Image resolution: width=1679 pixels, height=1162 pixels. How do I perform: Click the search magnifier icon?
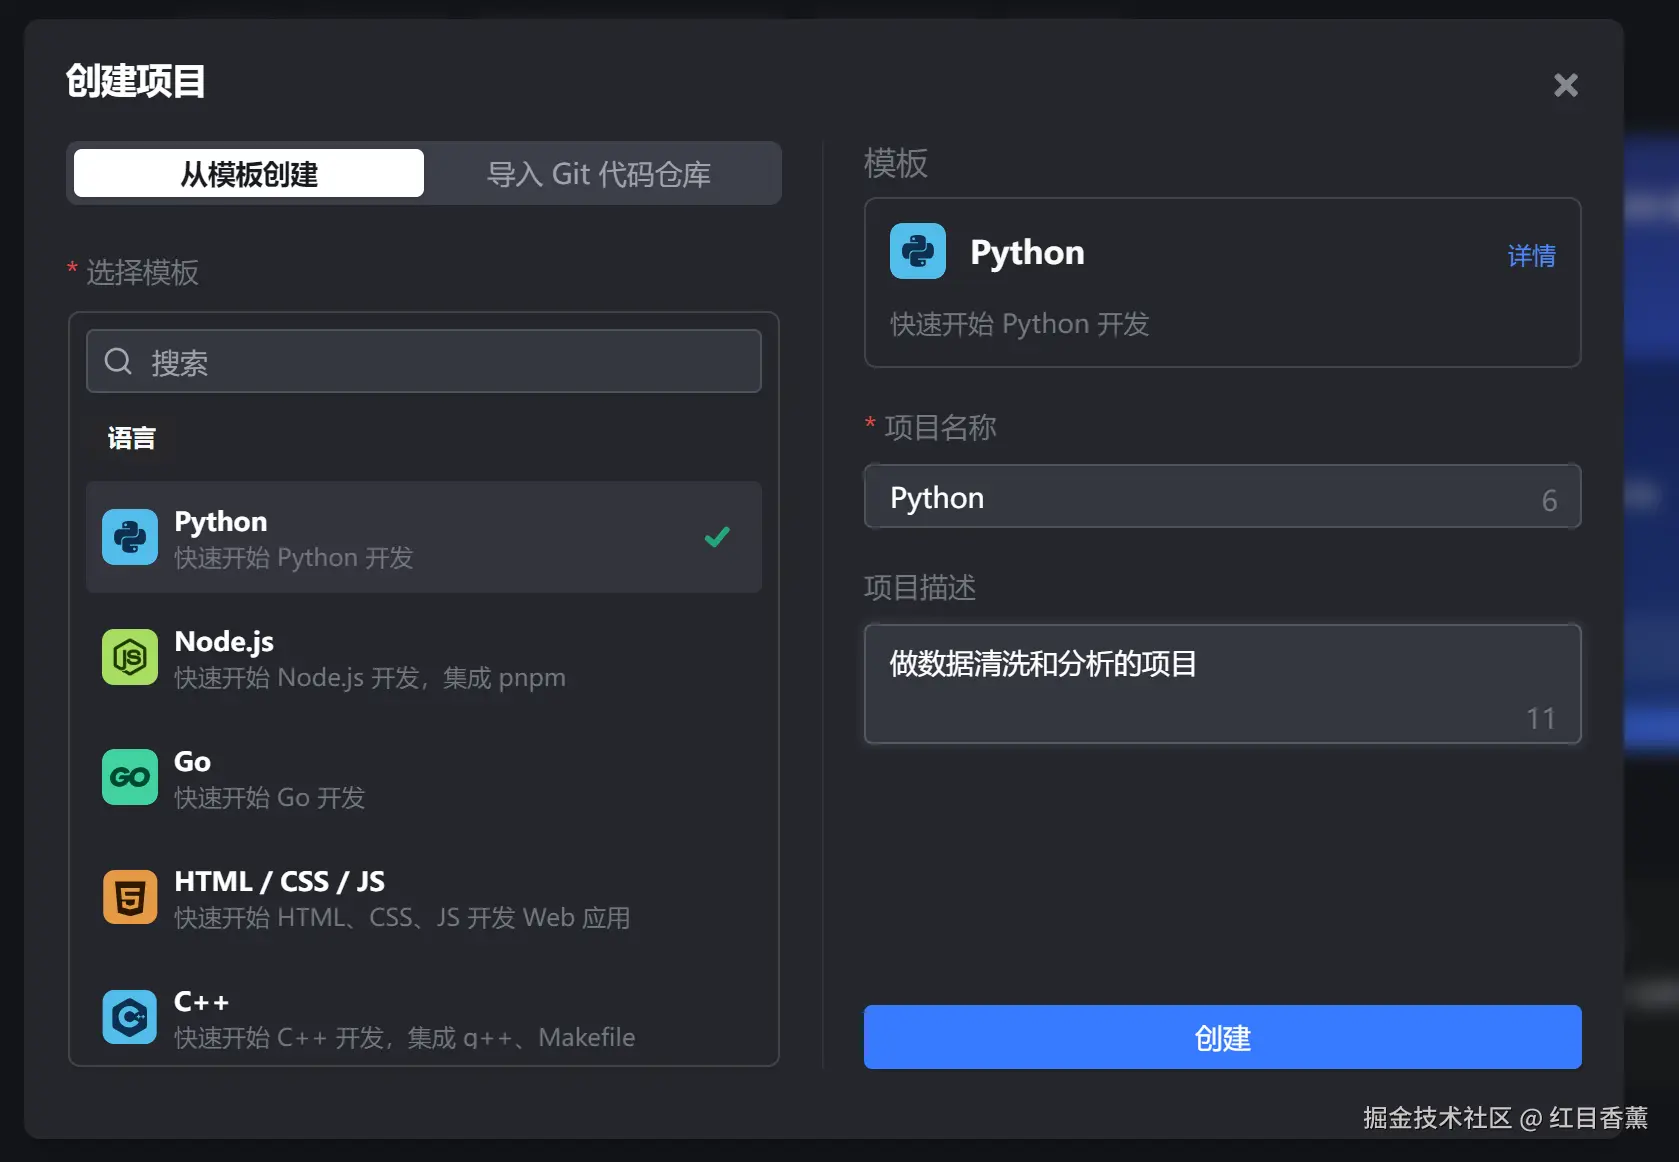click(x=118, y=361)
